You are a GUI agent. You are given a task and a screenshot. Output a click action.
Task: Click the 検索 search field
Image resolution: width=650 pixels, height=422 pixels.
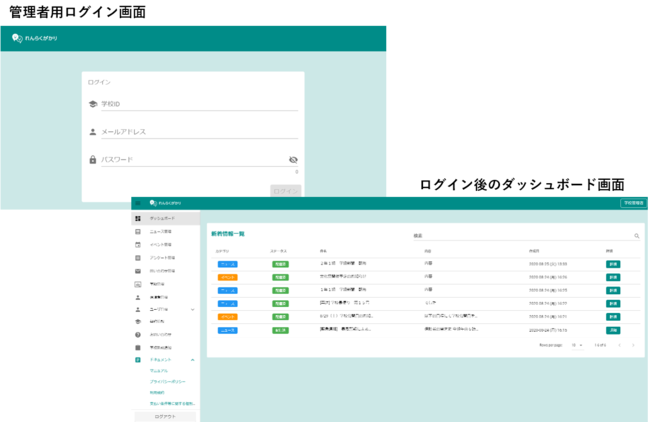point(520,237)
